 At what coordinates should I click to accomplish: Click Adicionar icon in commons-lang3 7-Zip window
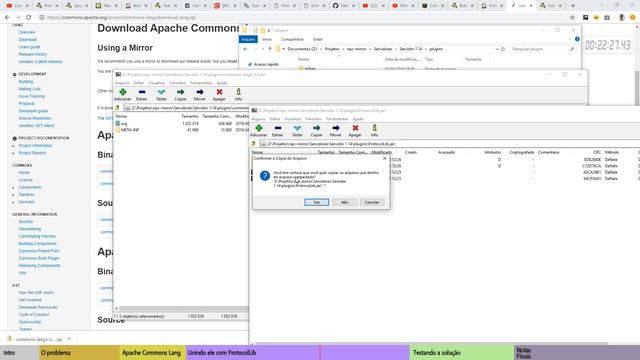(x=122, y=92)
